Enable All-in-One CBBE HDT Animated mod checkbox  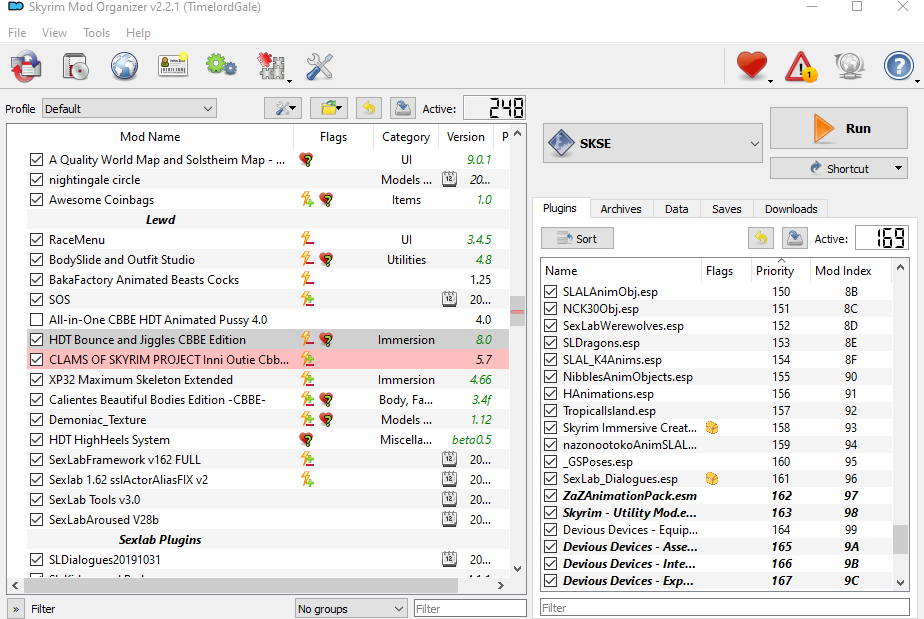[37, 320]
